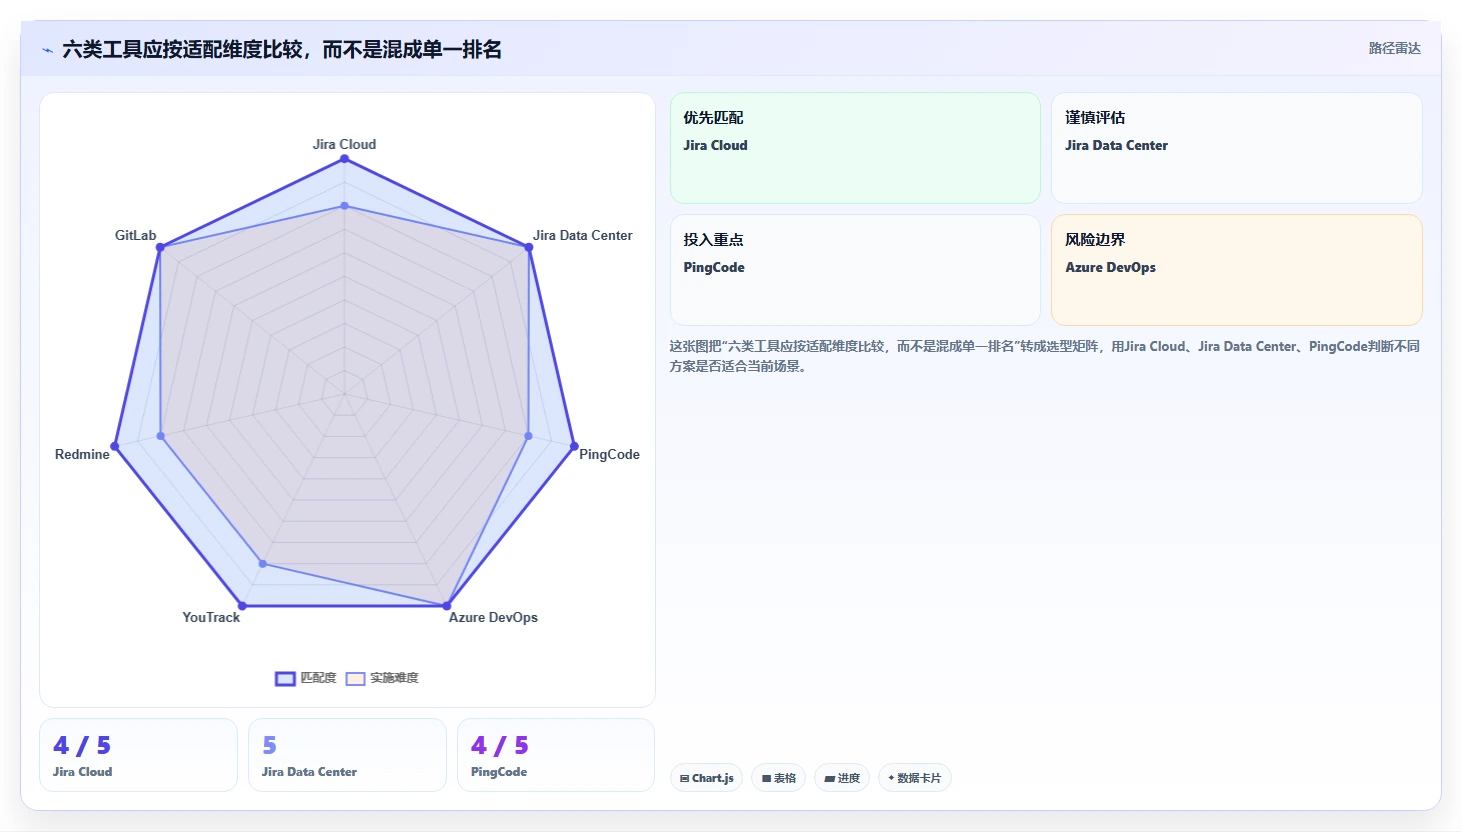Screen dimensions: 1462x832
Task: Click the PingCode axis label on radar chart
Action: (x=609, y=454)
